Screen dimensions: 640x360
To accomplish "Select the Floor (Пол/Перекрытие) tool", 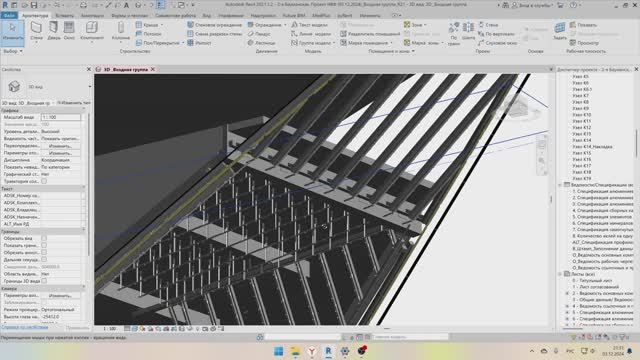I will (158, 43).
